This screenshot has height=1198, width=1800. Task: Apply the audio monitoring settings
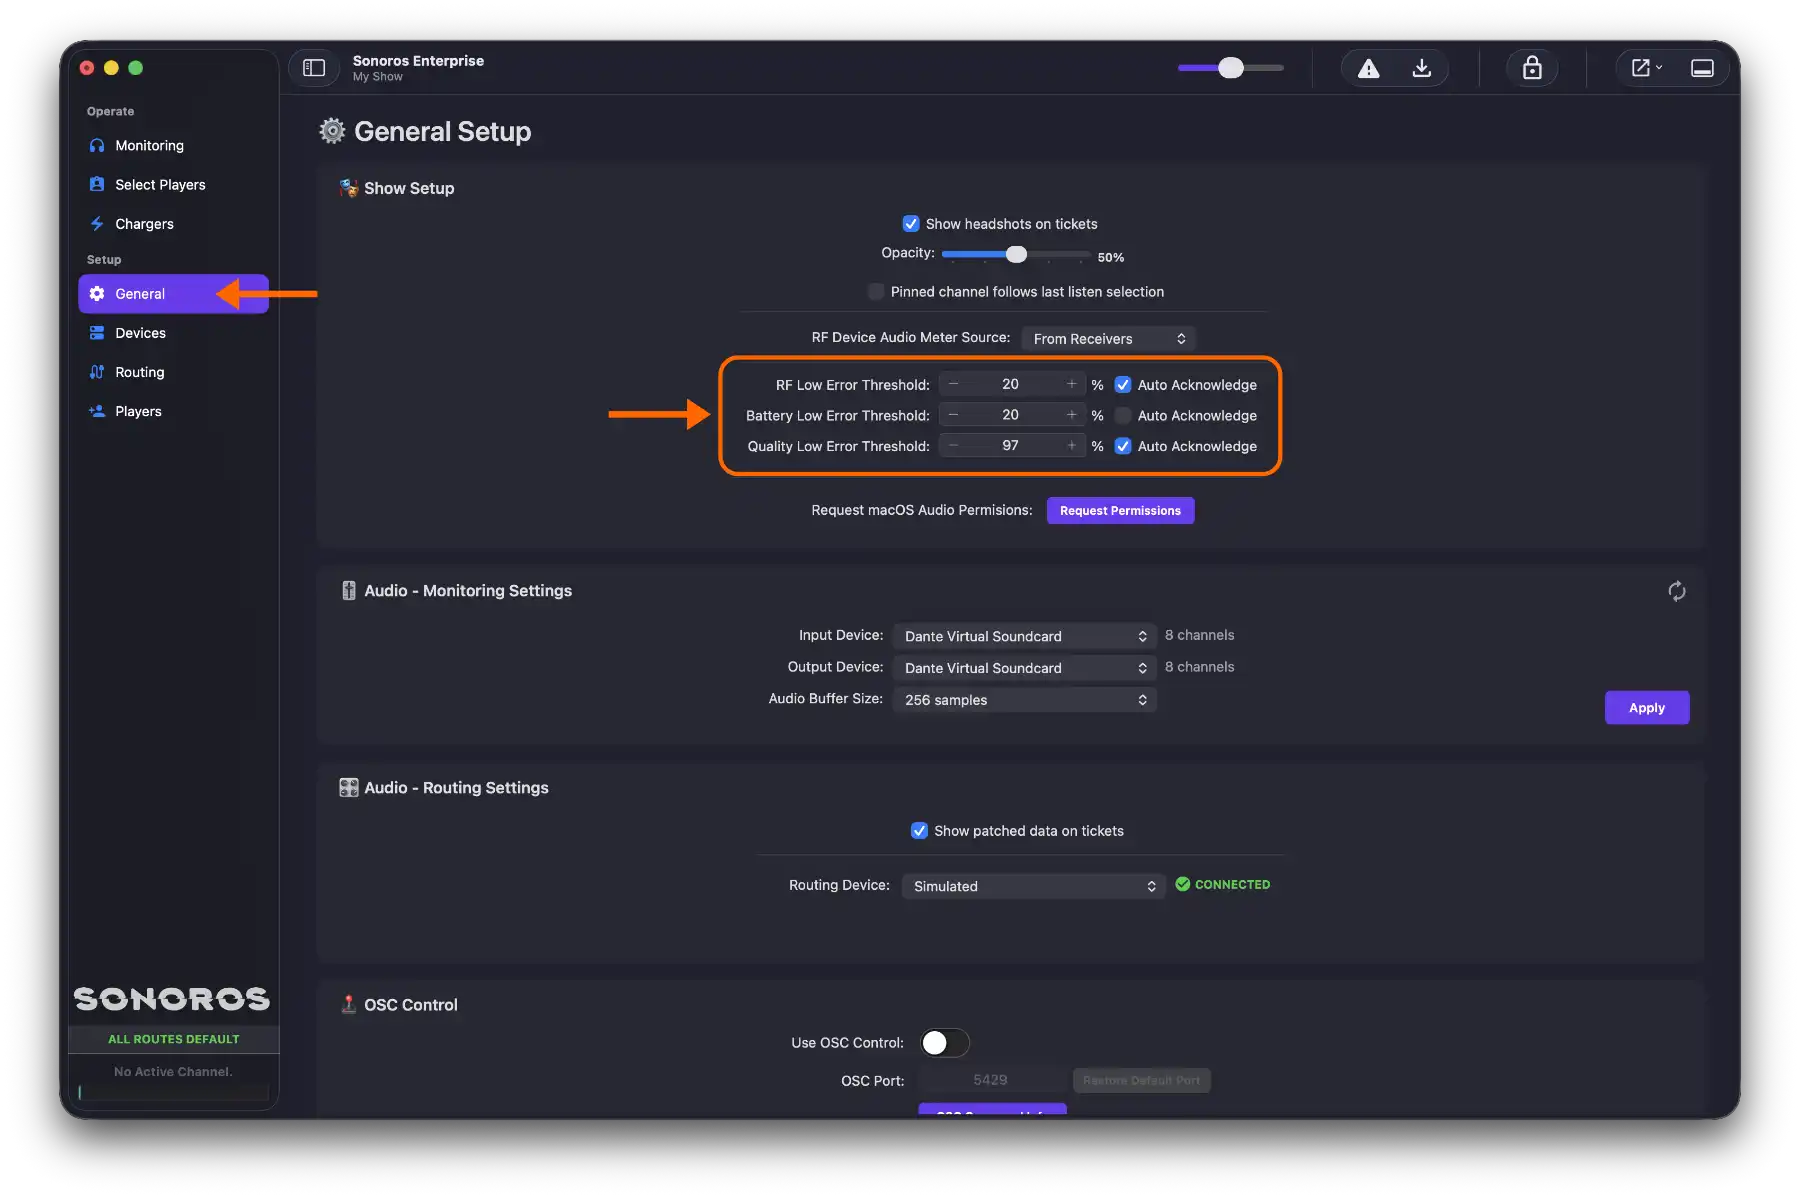tap(1647, 708)
